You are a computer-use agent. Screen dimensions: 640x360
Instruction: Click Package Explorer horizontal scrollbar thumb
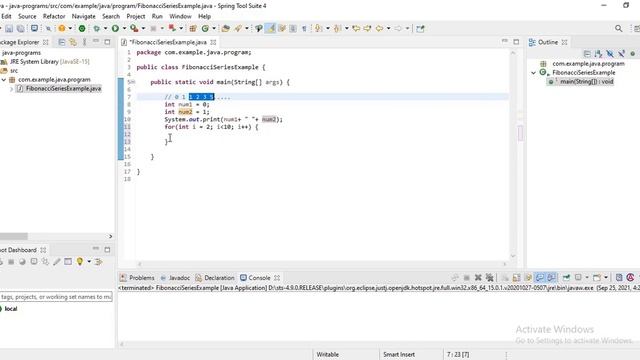click(13, 236)
